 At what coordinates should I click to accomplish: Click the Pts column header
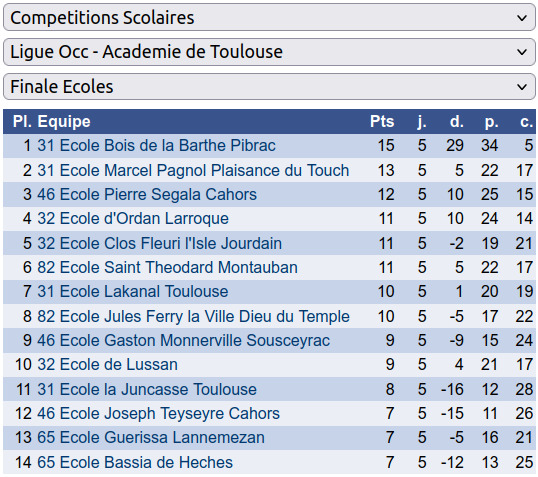pos(382,121)
